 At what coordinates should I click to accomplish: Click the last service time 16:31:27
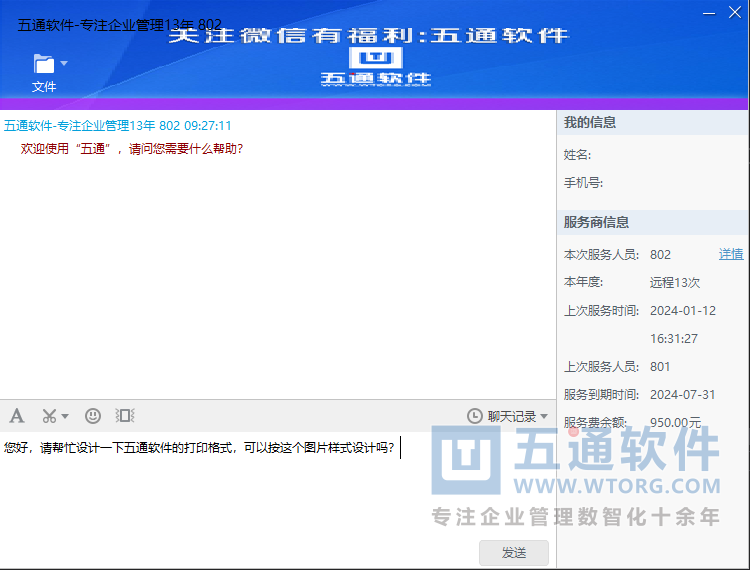(x=673, y=339)
